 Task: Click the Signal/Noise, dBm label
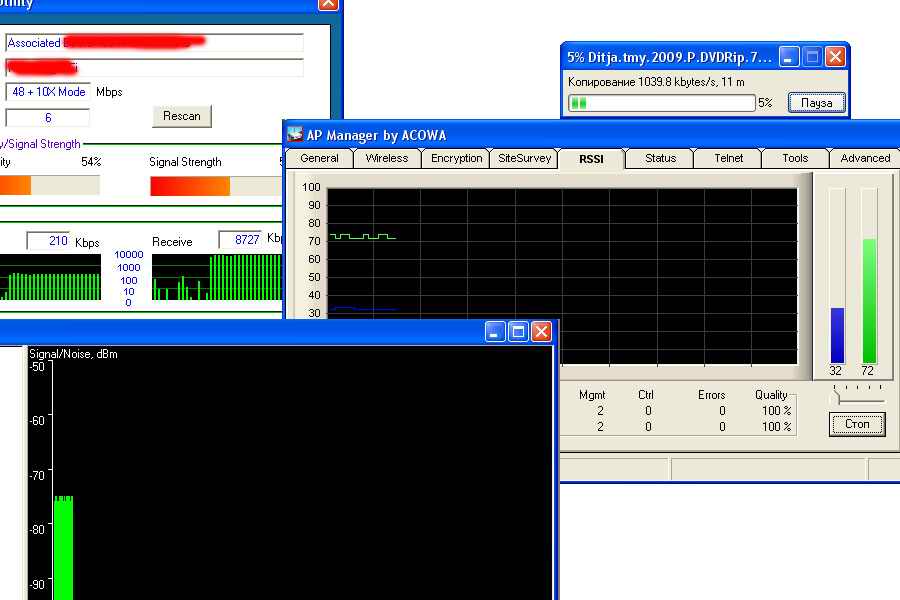(73, 354)
